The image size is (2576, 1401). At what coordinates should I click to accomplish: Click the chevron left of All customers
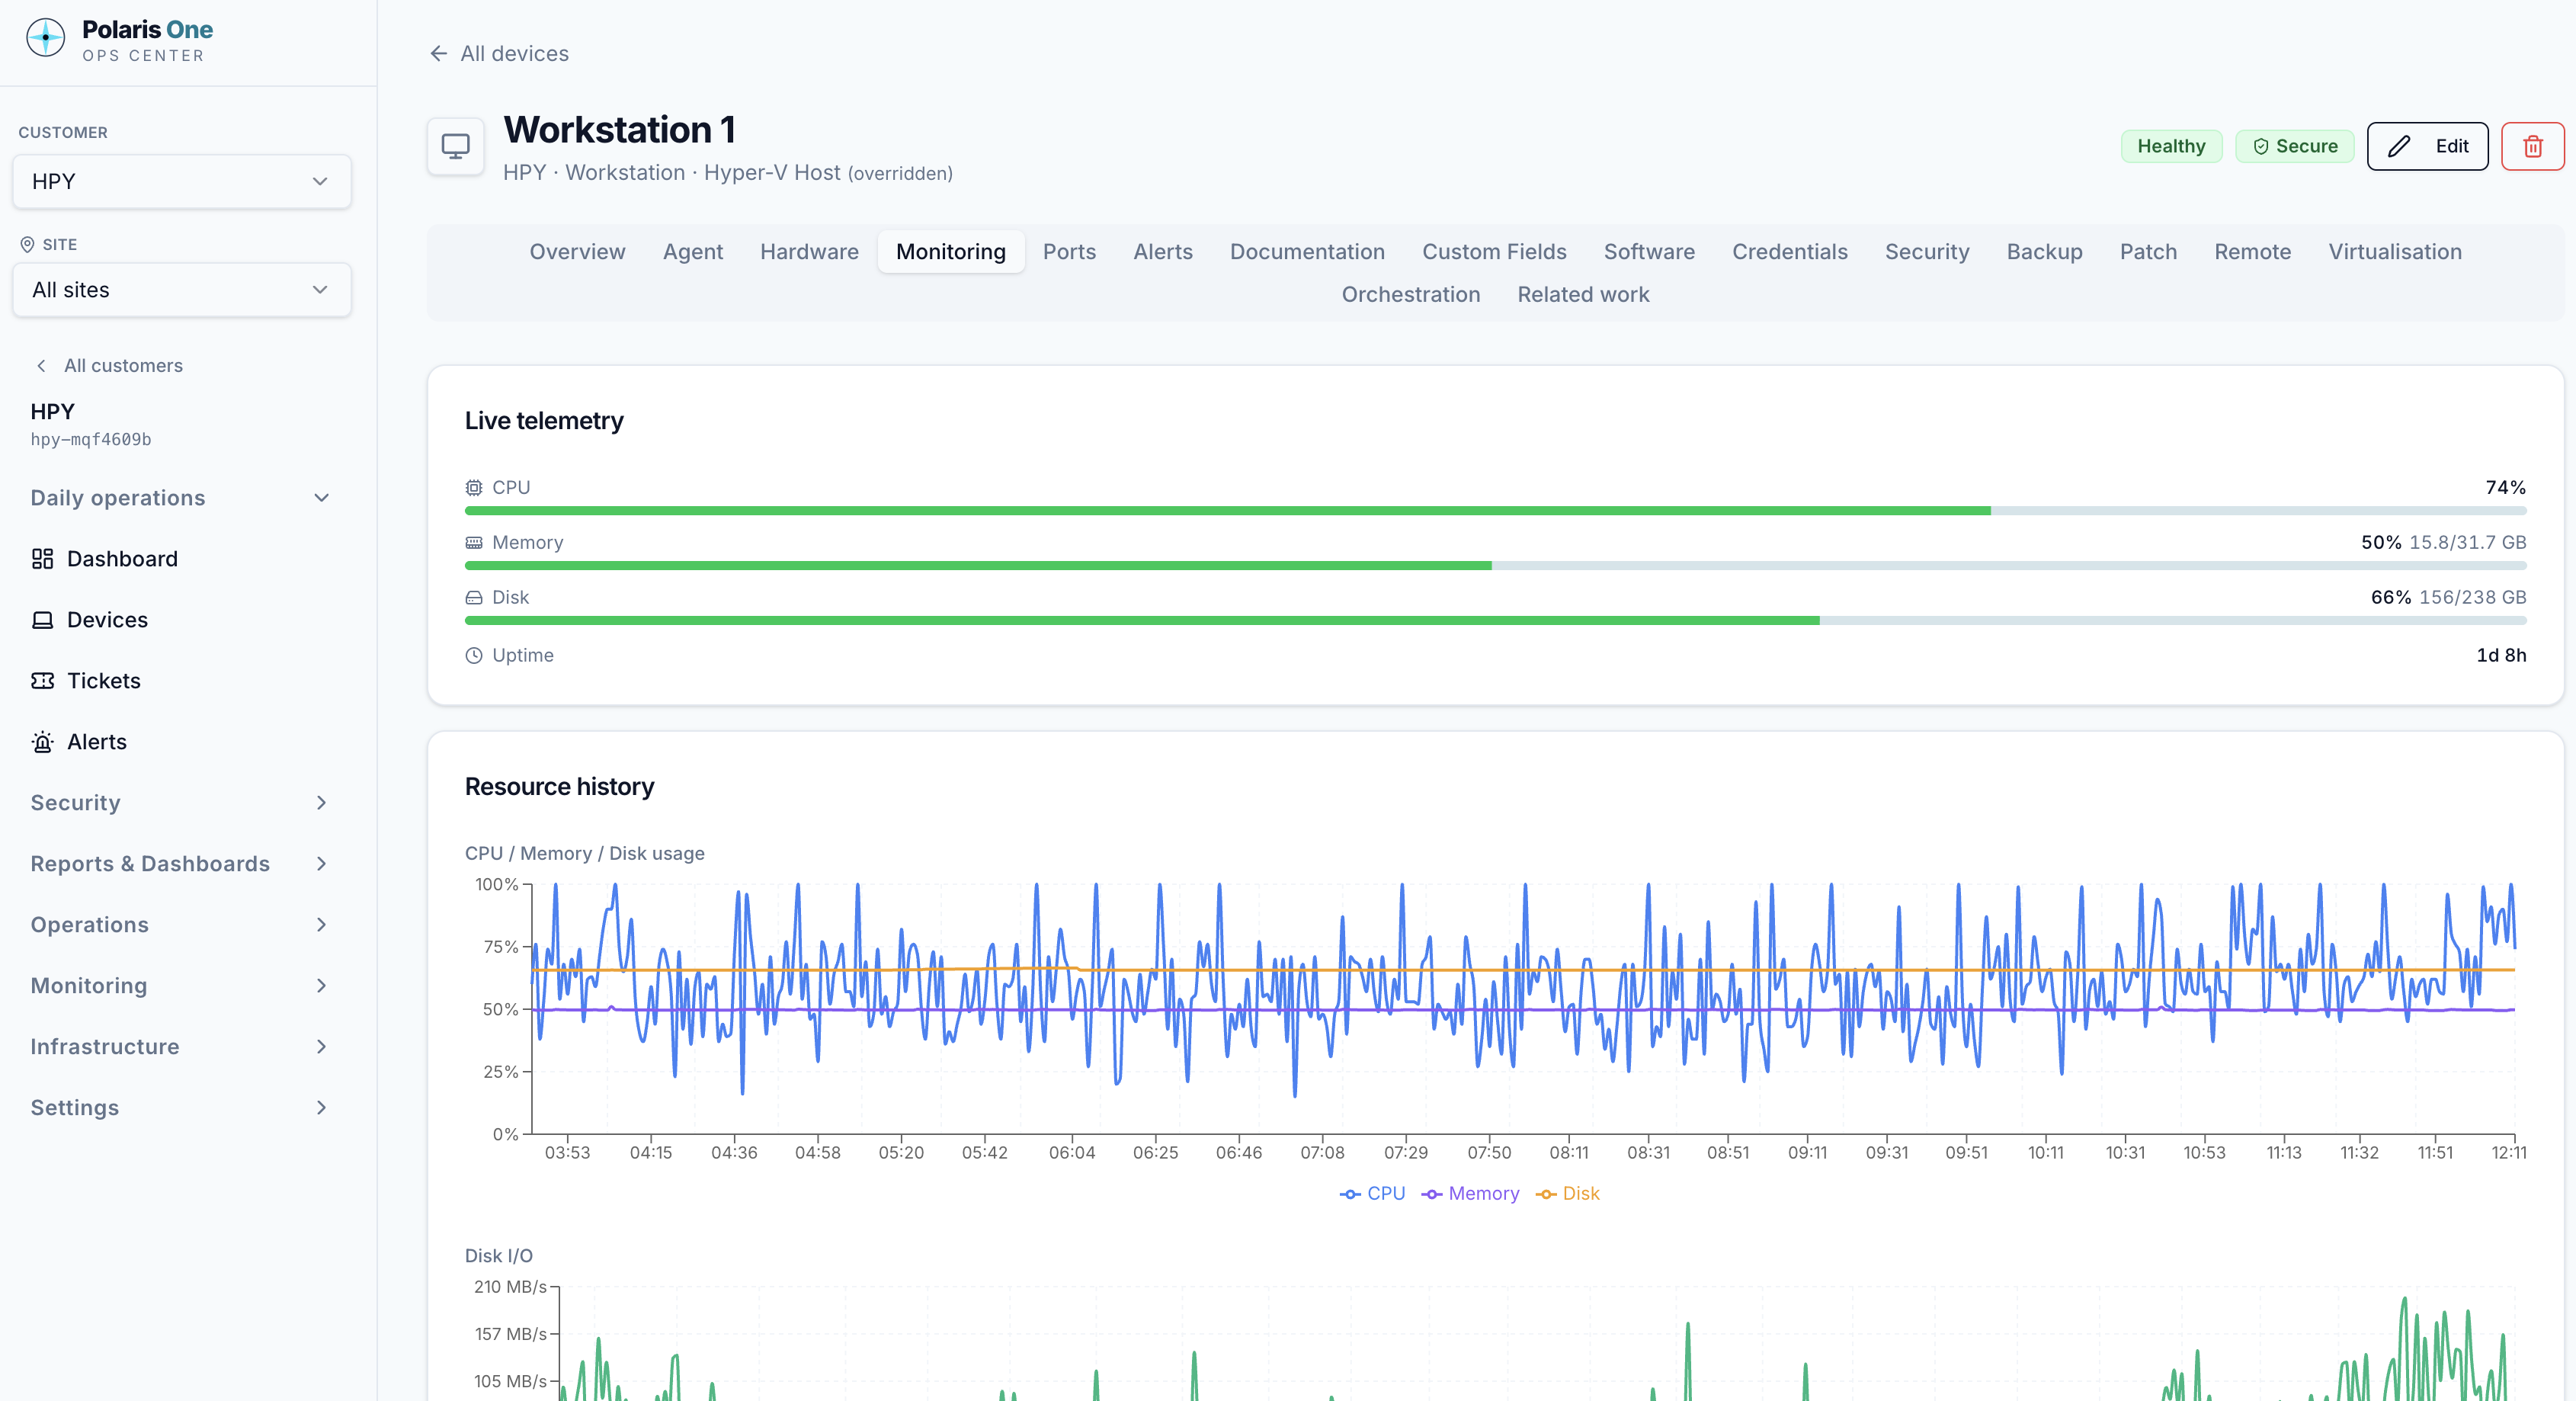point(41,366)
